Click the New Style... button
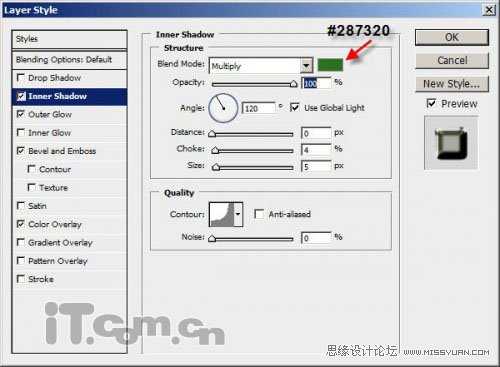 pos(452,84)
